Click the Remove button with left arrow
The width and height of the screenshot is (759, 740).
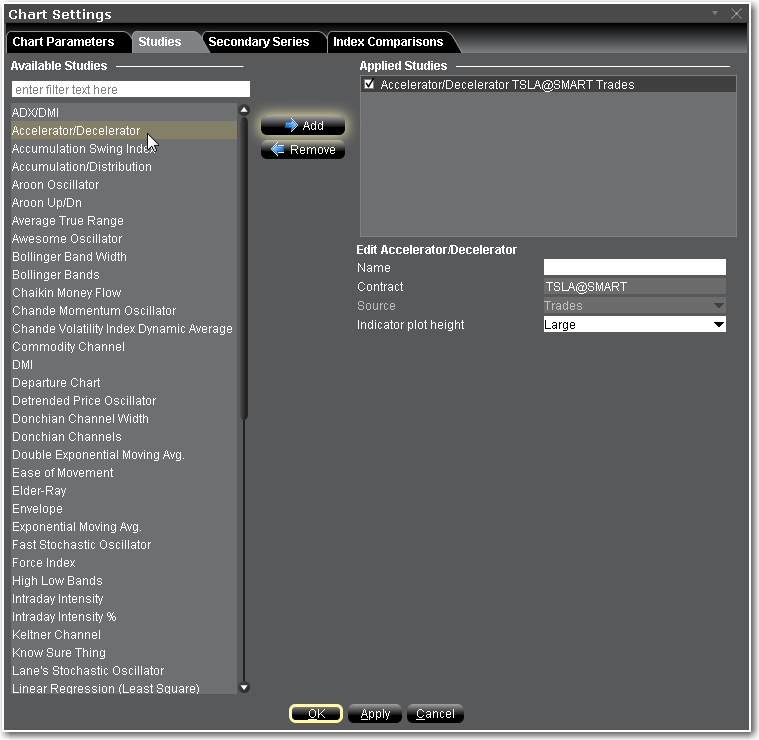[x=303, y=150]
